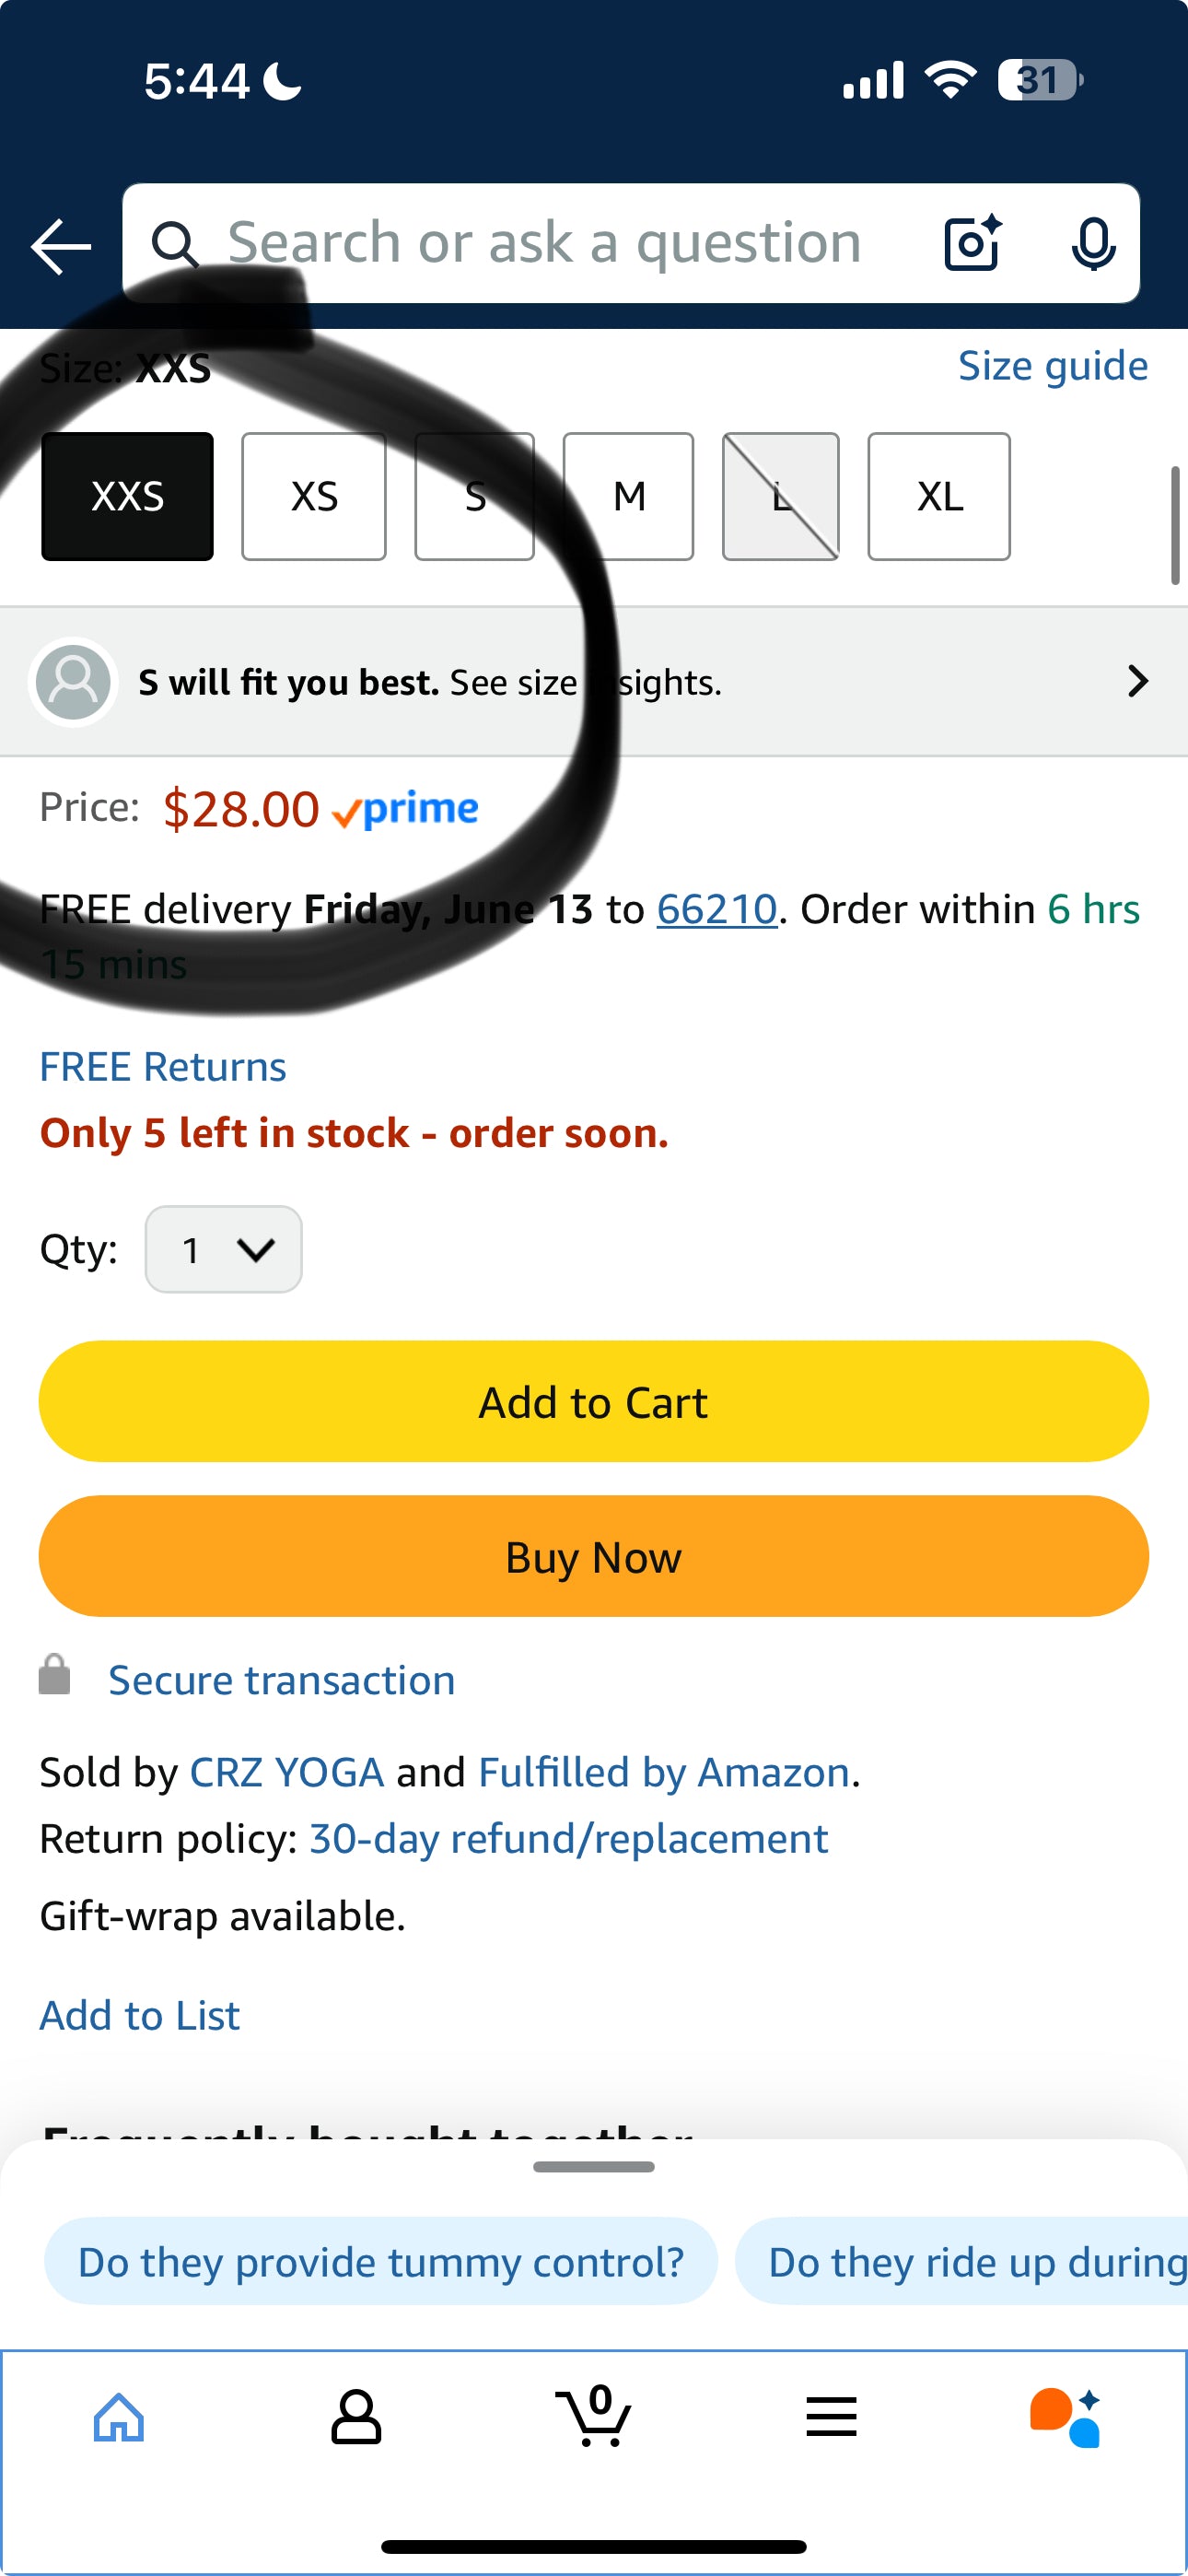Tap the back arrow icon
This screenshot has height=2576, width=1188.
[x=61, y=246]
